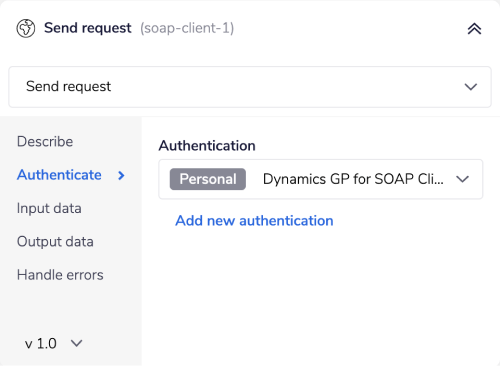The height and width of the screenshot is (366, 500).
Task: Select the Authenticate section
Action: tap(59, 175)
